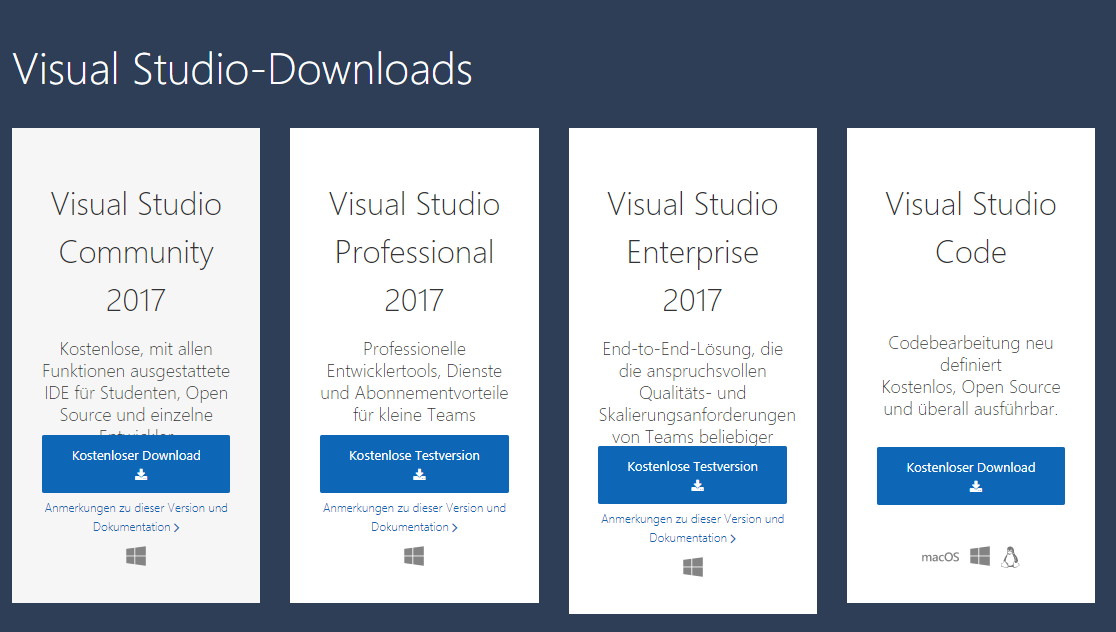Click the 'Kostenlose, mit allen Funktionen' description

pyautogui.click(x=136, y=386)
